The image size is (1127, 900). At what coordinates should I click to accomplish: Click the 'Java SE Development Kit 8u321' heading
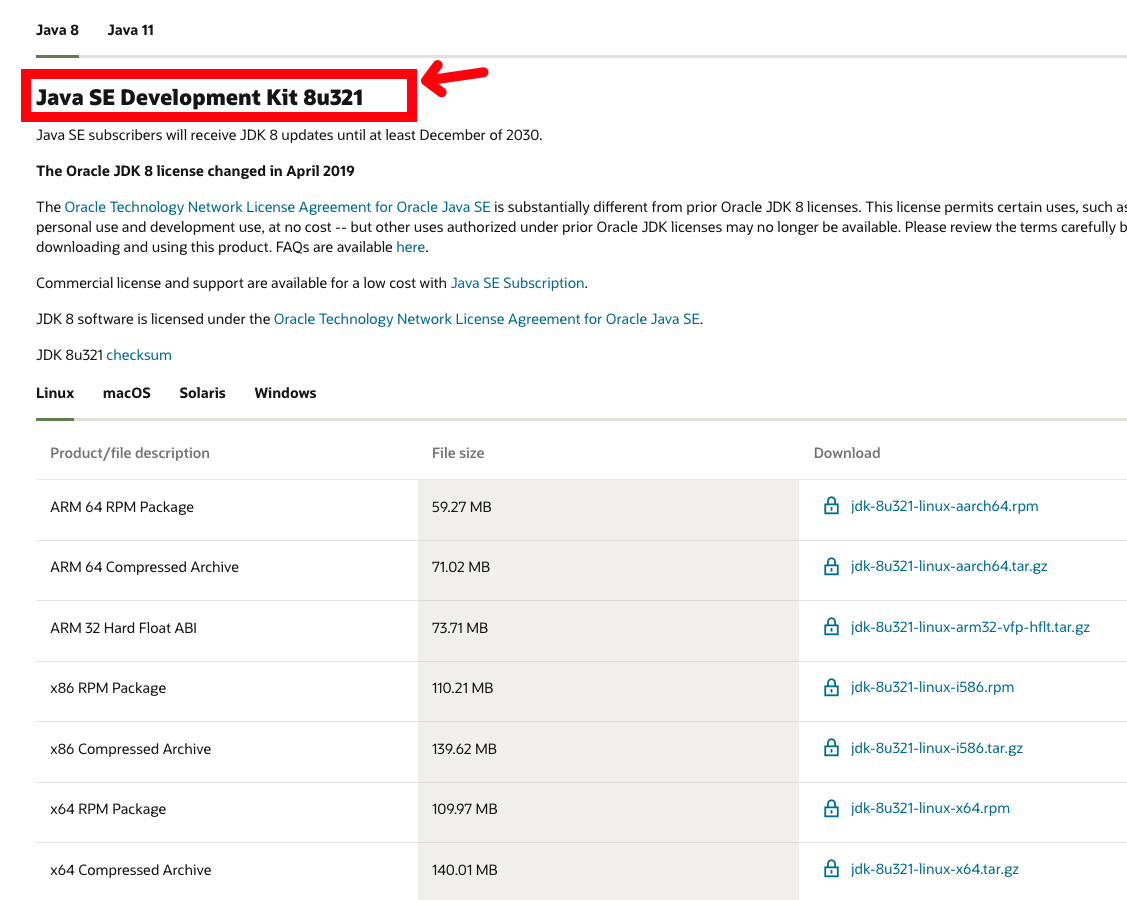[x=200, y=97]
